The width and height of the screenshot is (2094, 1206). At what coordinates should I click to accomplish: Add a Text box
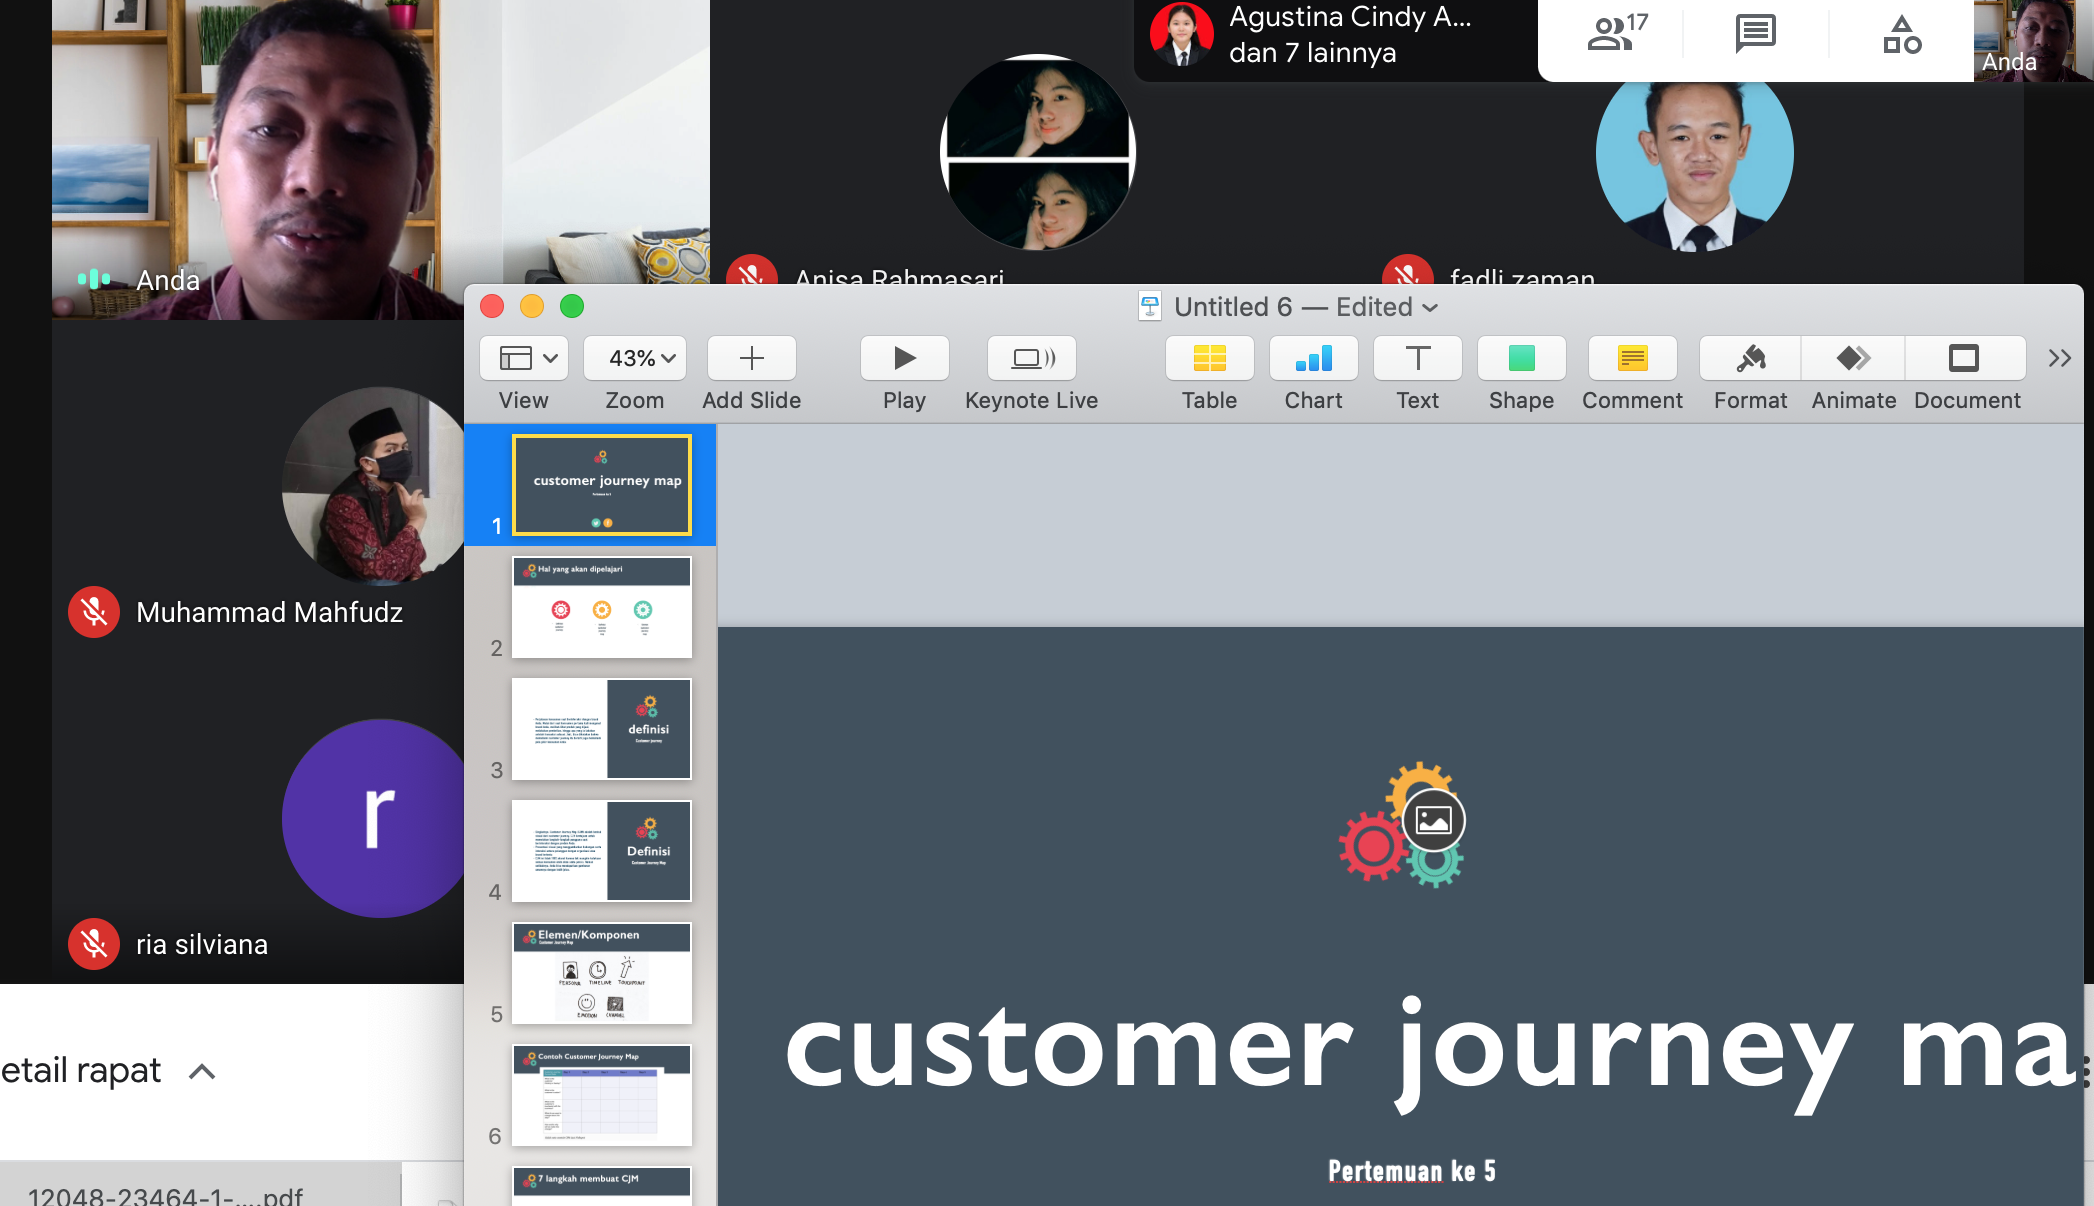point(1417,358)
